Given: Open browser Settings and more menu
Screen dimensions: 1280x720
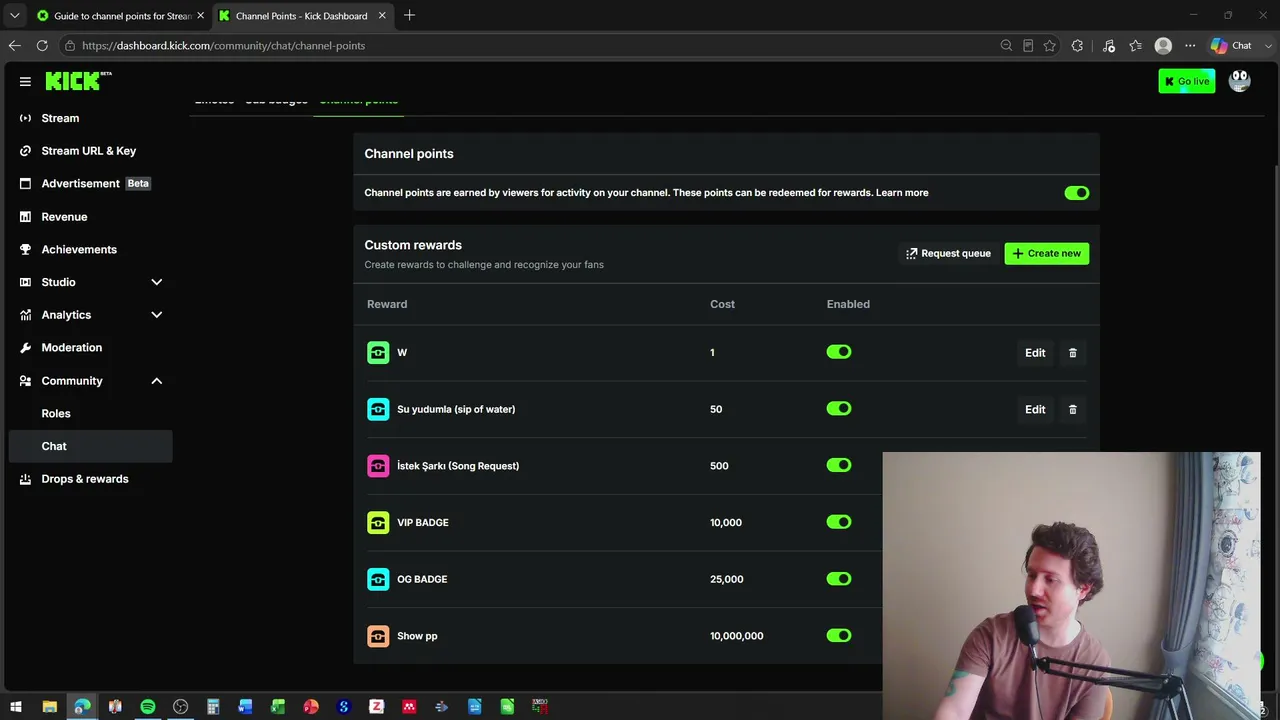Looking at the screenshot, I should coord(1190,45).
